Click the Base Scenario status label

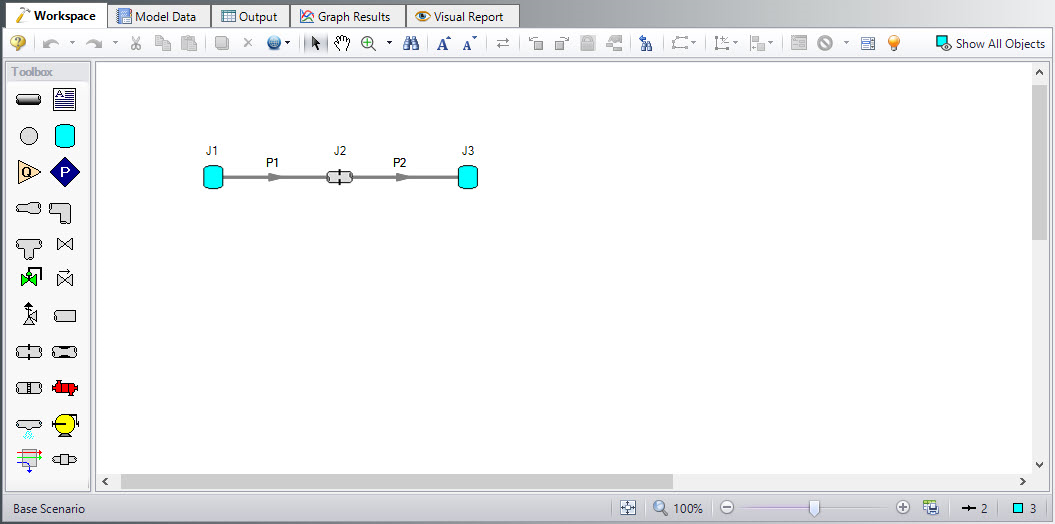49,508
